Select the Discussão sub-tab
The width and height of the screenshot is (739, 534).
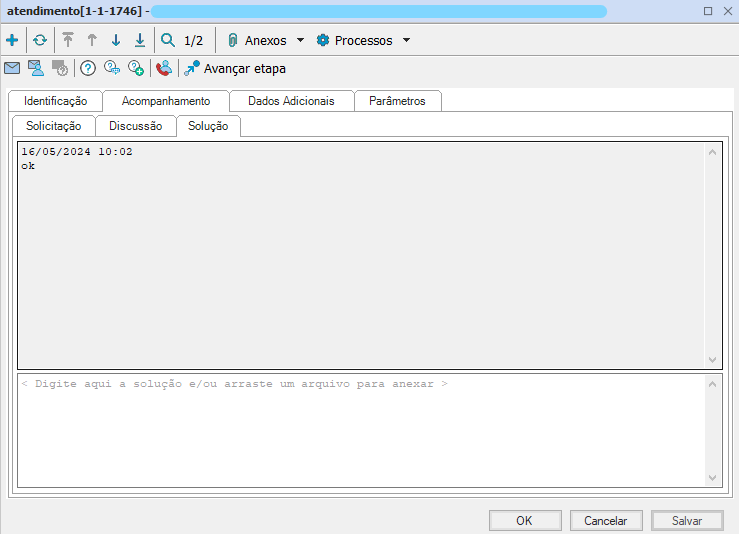(135, 126)
